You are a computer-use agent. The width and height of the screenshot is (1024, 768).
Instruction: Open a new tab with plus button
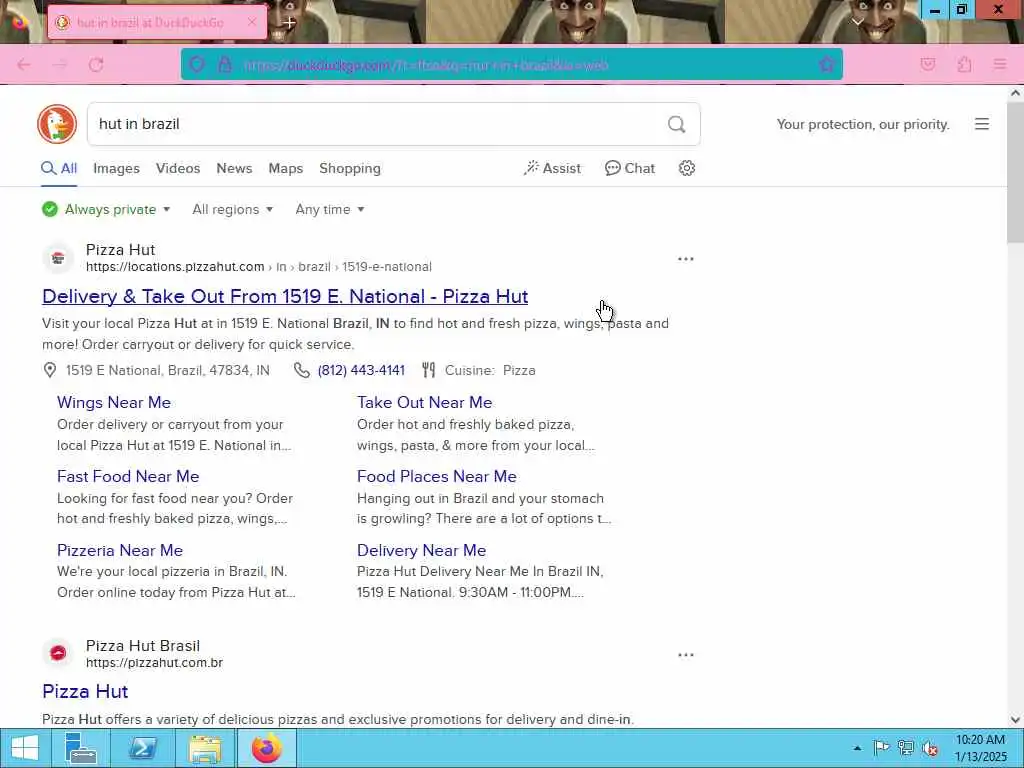click(x=289, y=22)
